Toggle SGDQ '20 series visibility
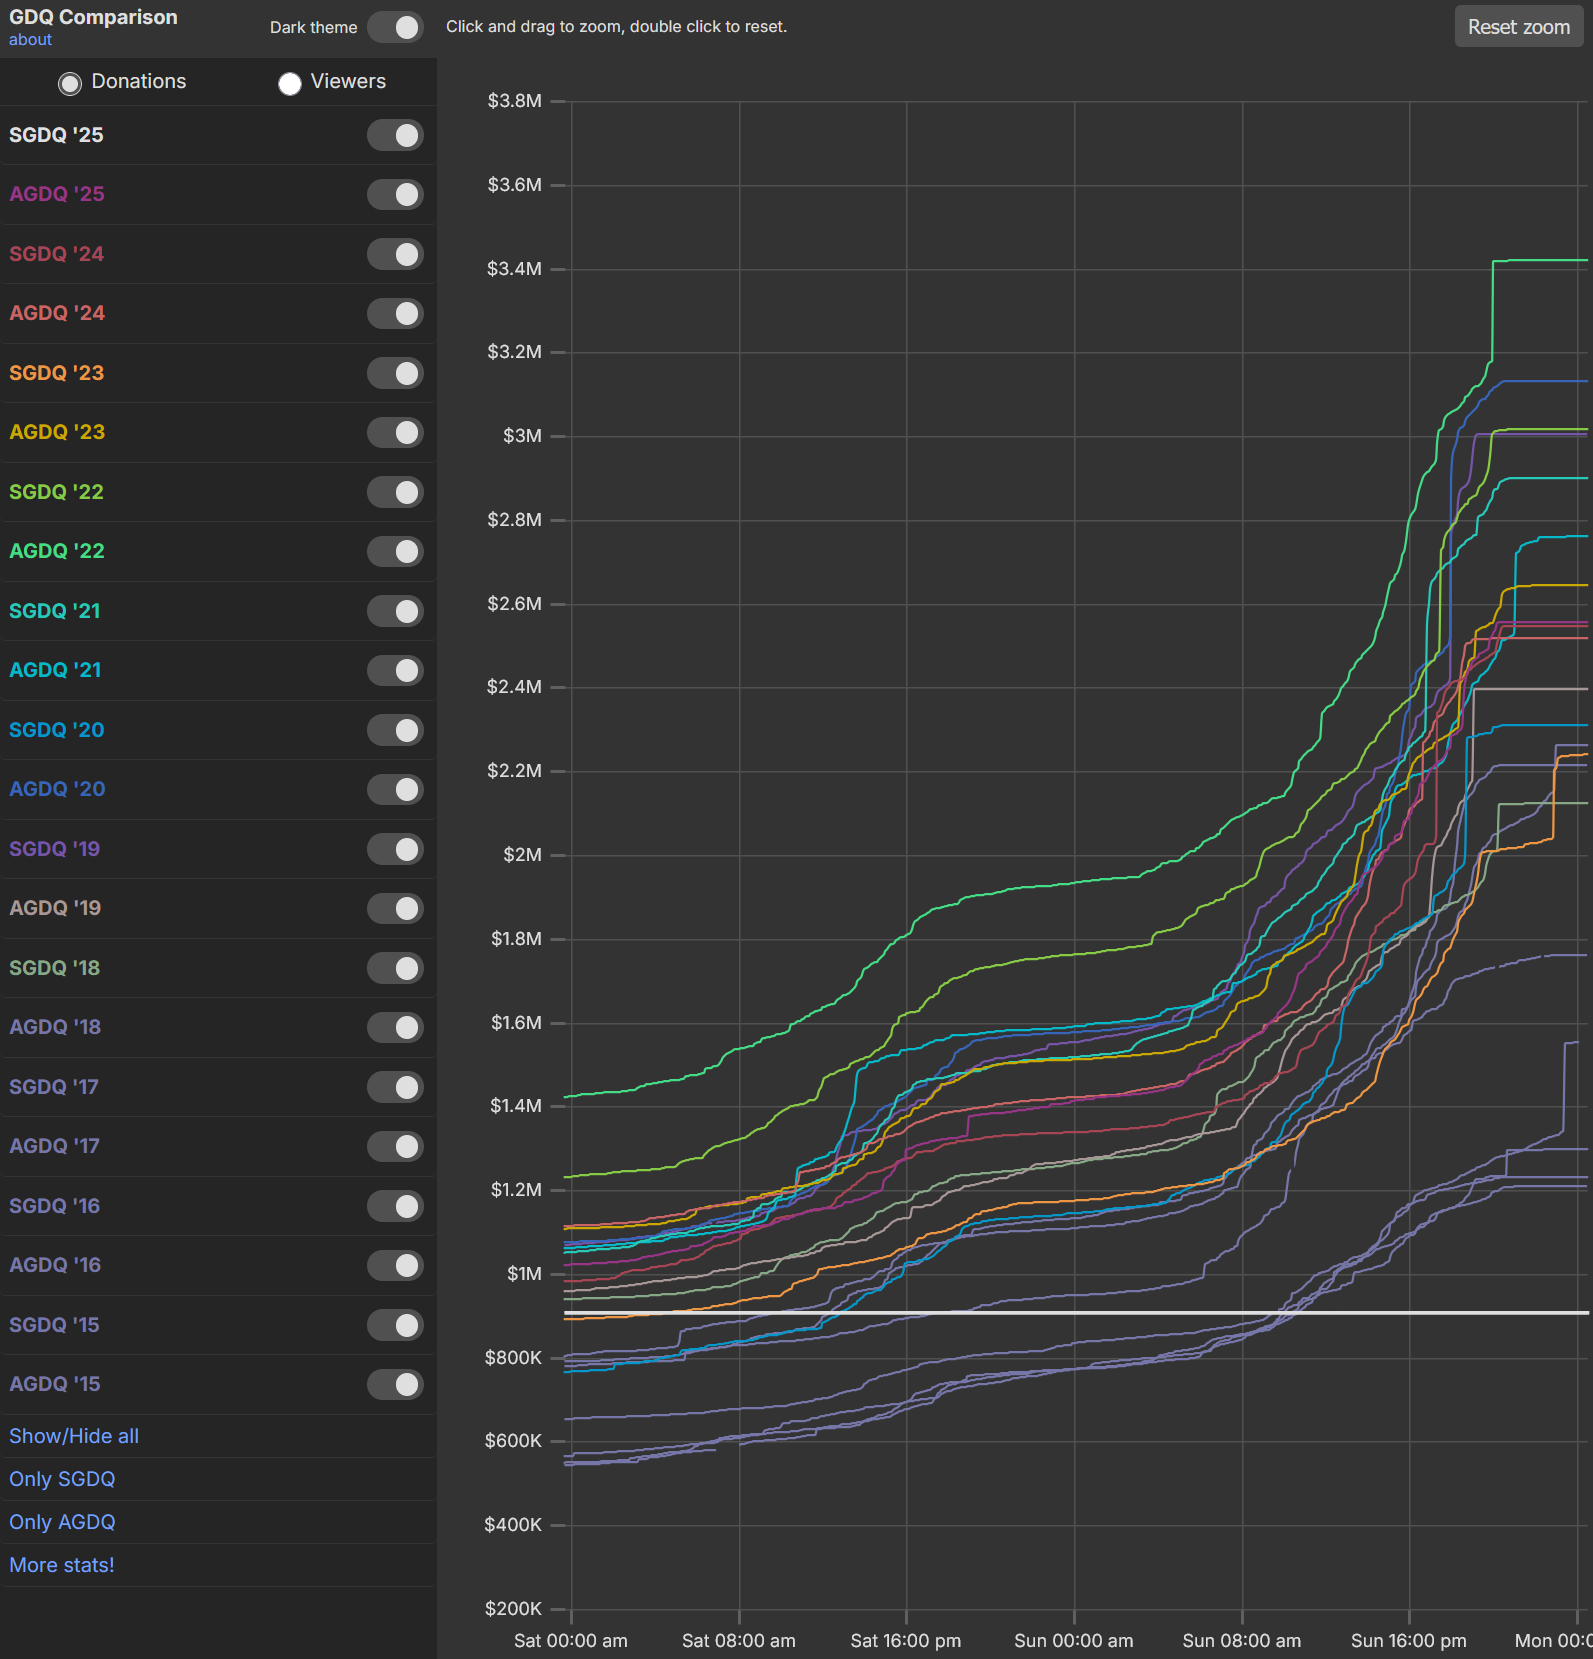The height and width of the screenshot is (1659, 1593). click(395, 730)
